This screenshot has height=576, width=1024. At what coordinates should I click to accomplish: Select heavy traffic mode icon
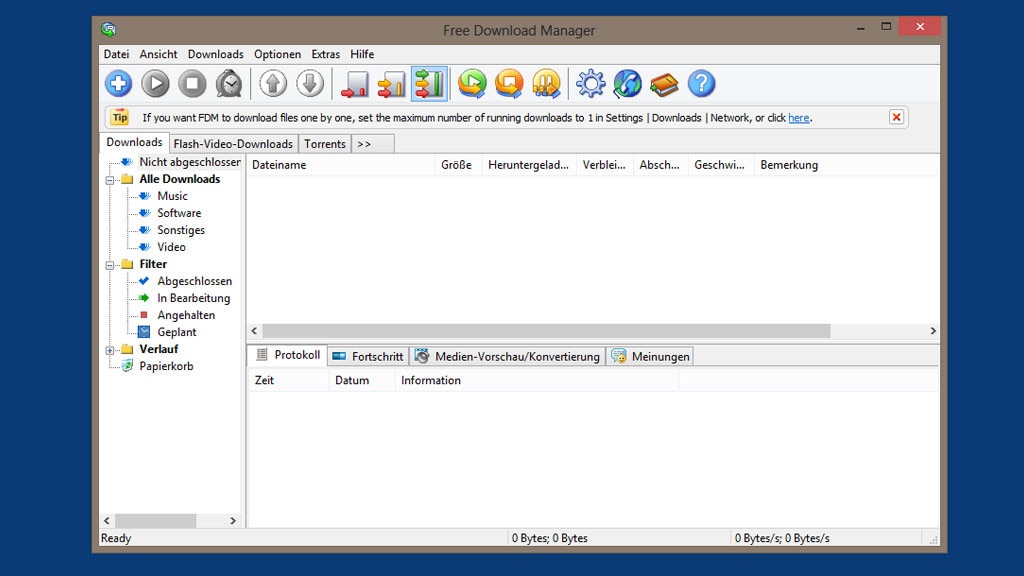429,84
